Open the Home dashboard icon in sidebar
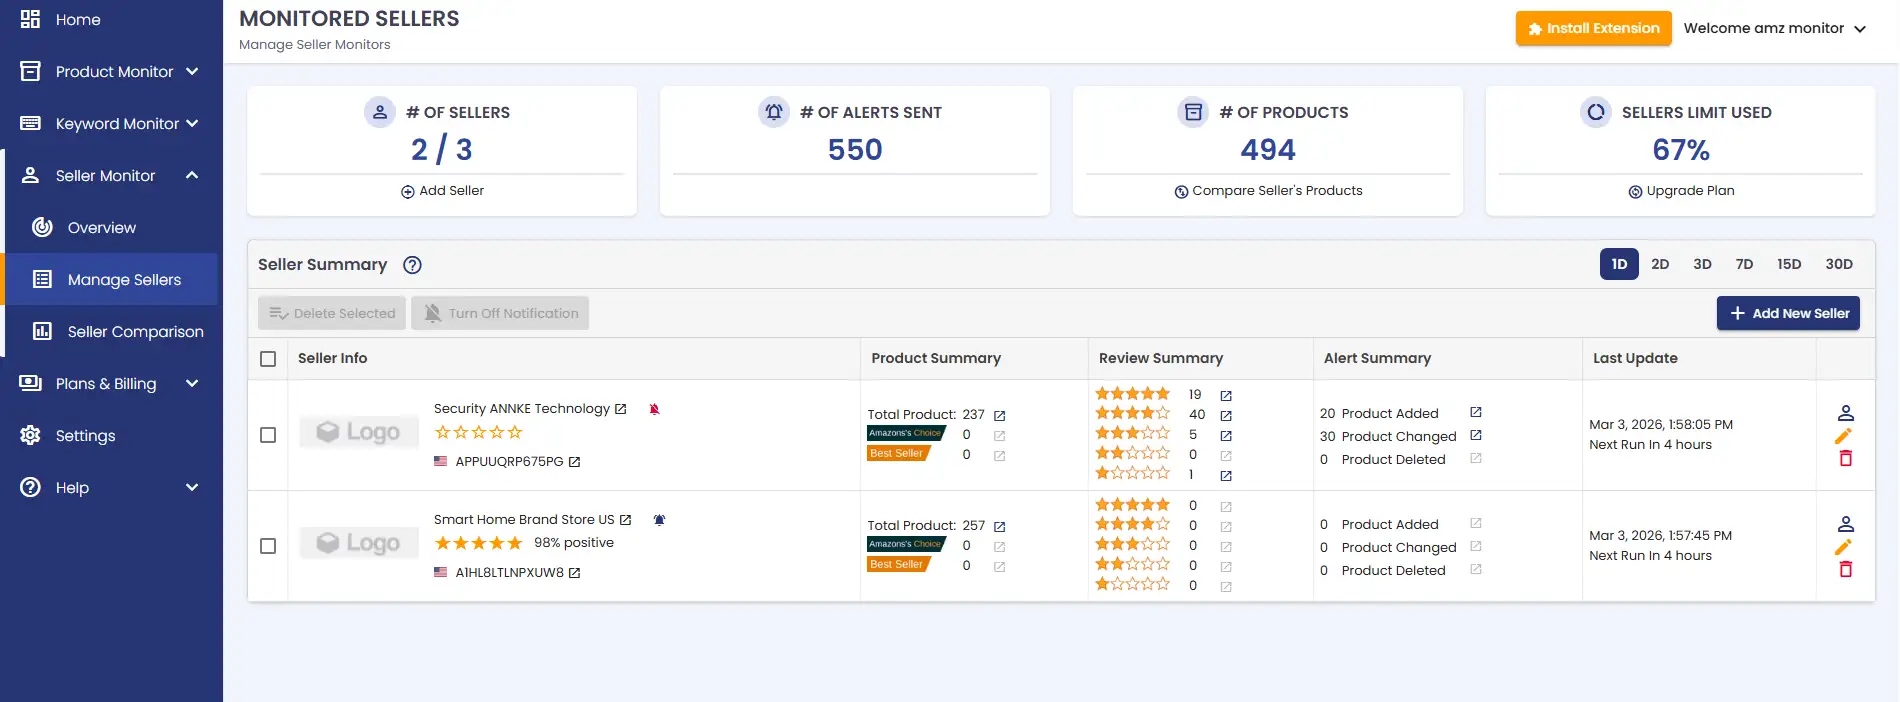The height and width of the screenshot is (702, 1900). [30, 19]
